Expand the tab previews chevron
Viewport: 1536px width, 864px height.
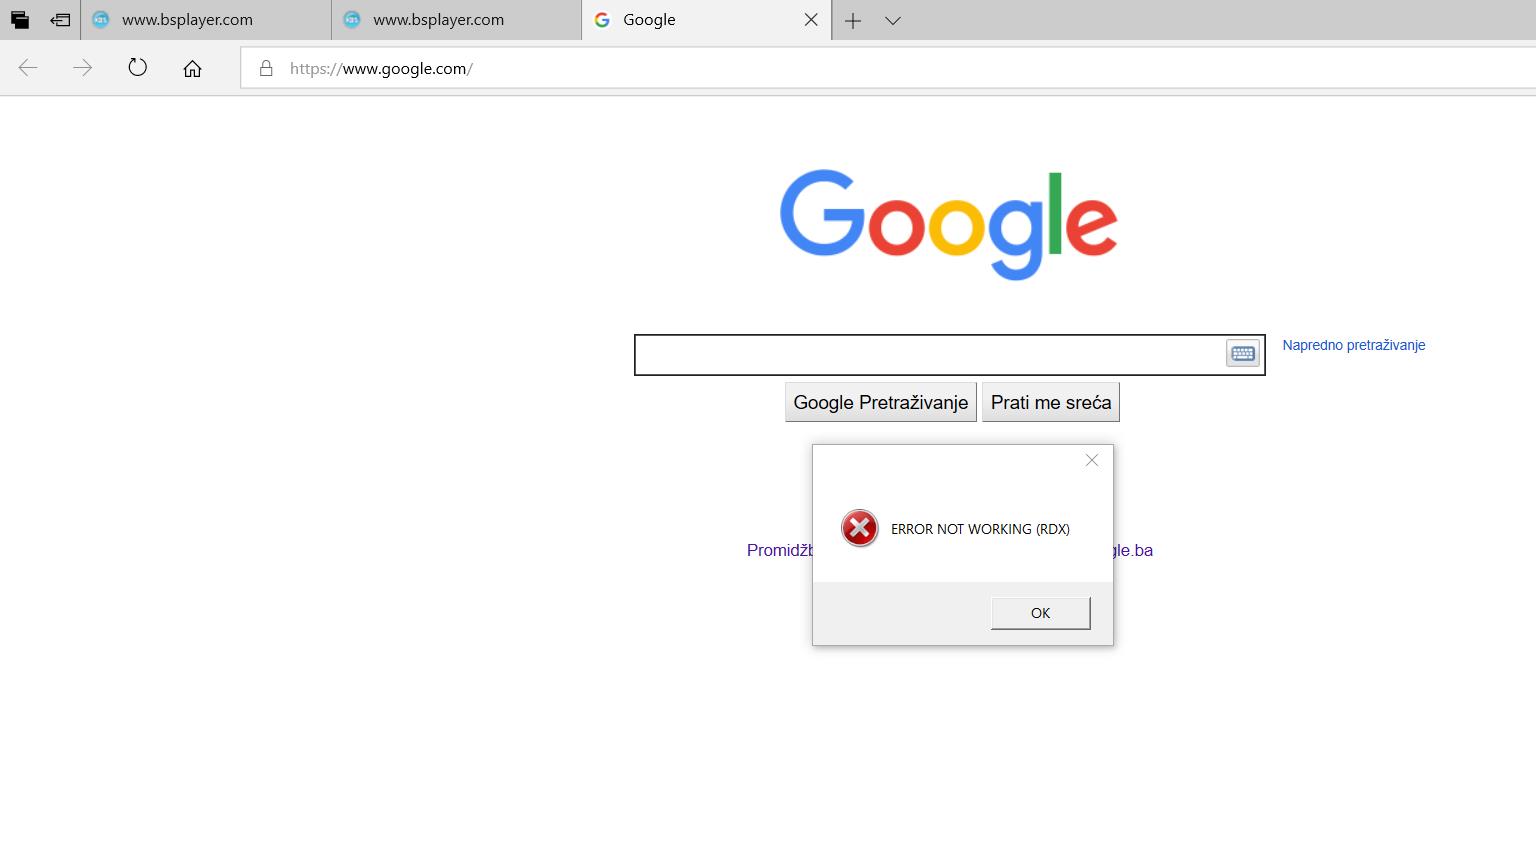[893, 20]
